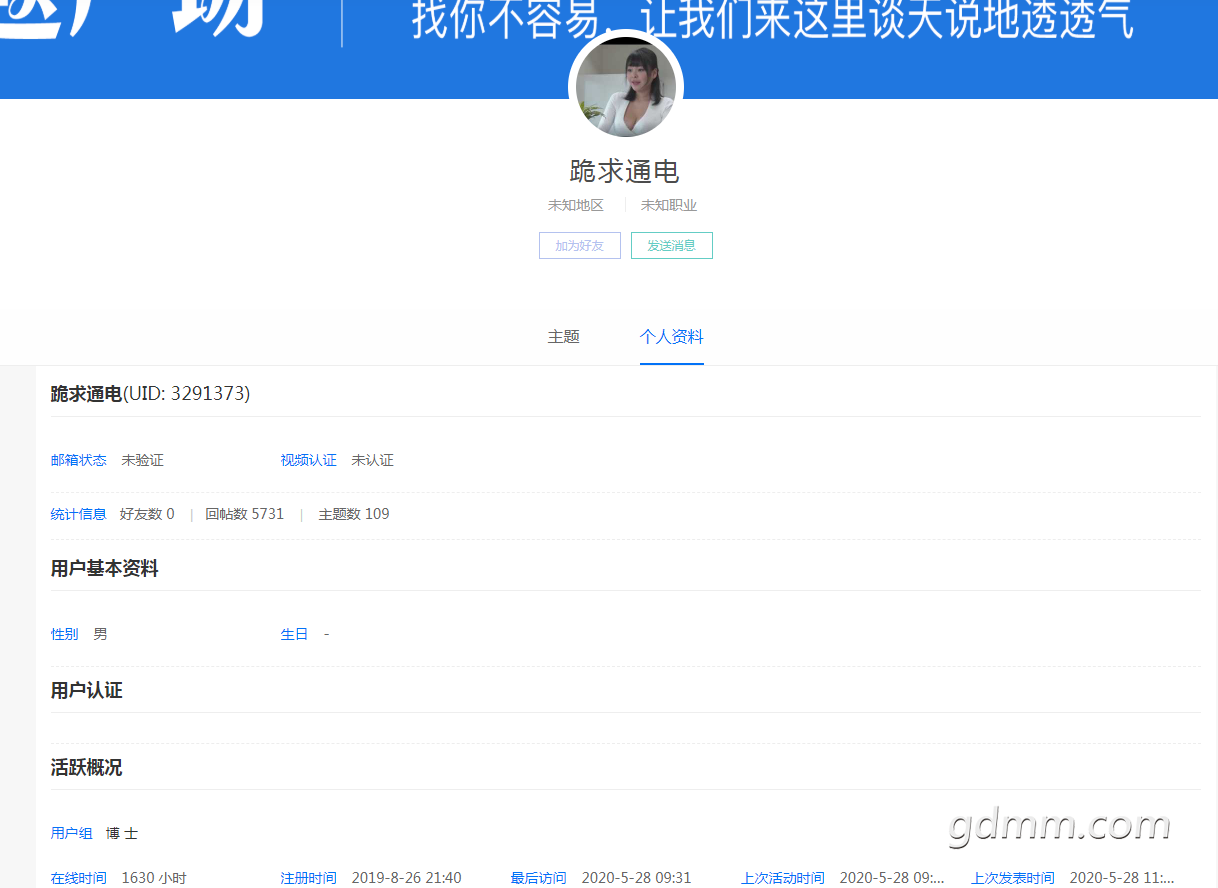Click the 2020-5-28 09:31 last visit value

tap(637, 878)
